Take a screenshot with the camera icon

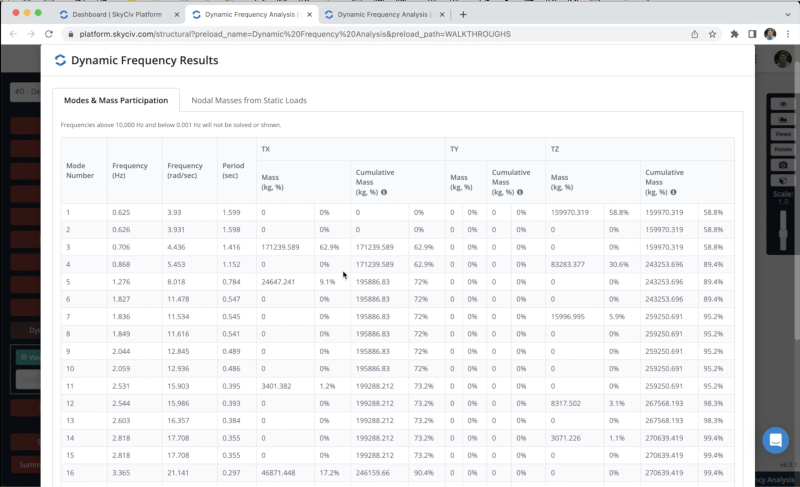pyautogui.click(x=783, y=165)
